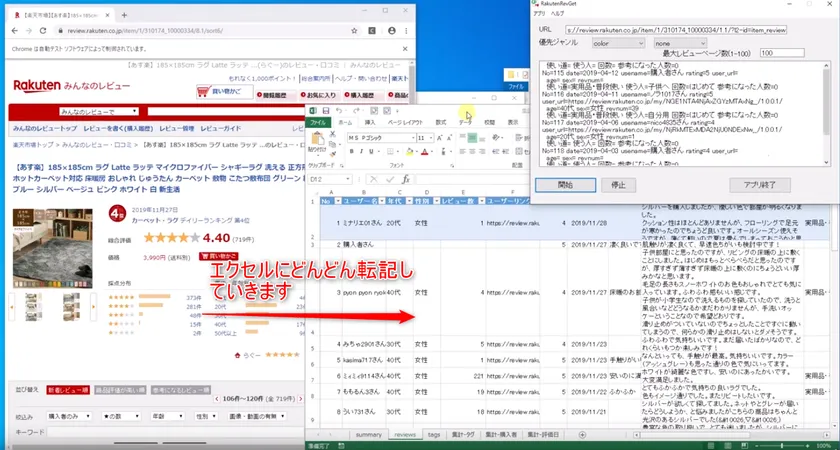Image resolution: width=840 pixels, height=450 pixels.
Task: Click the 新着レビュー順 sort button
Action: (x=68, y=390)
